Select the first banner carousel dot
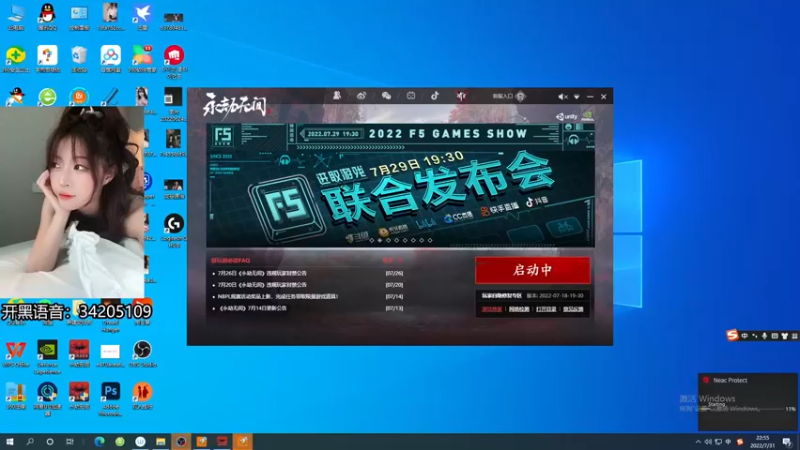 (x=371, y=240)
